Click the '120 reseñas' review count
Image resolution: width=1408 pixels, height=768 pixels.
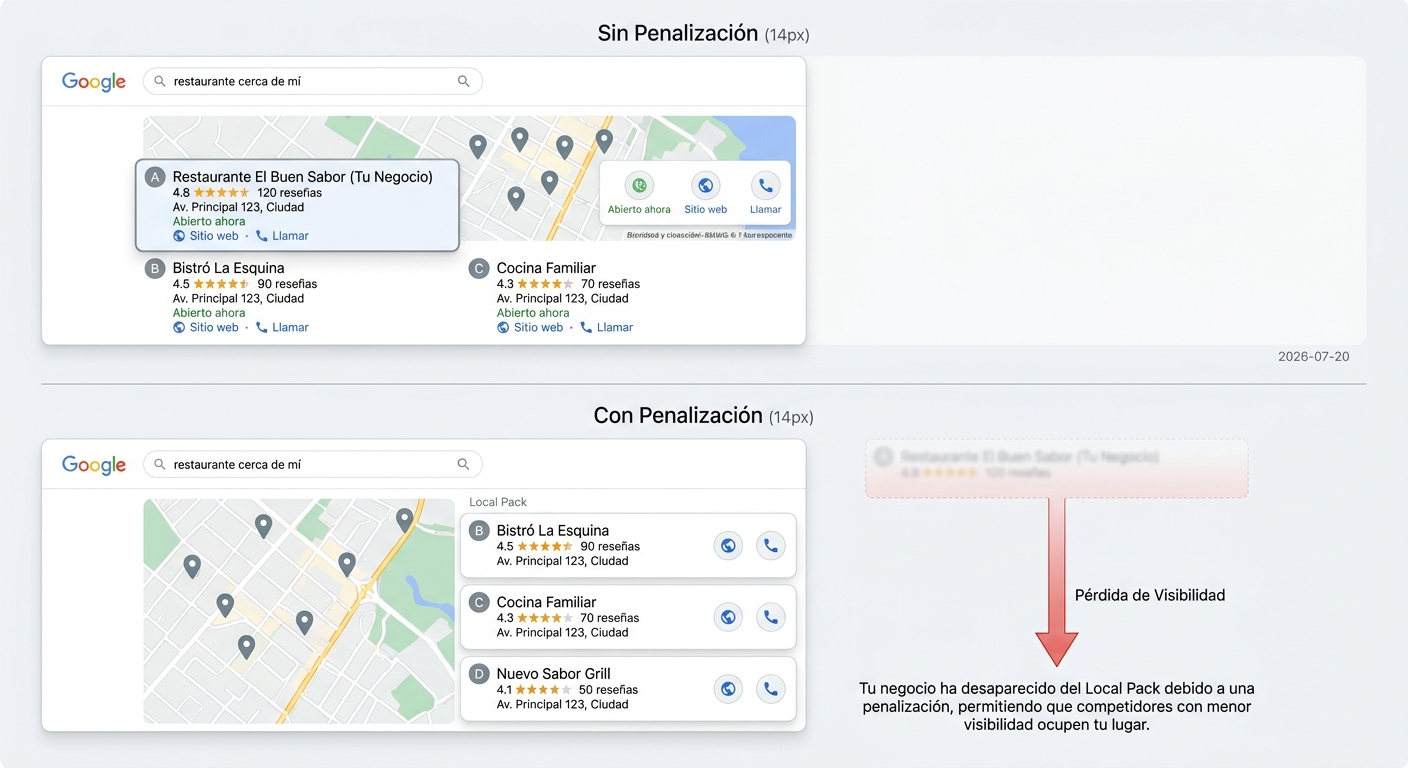(289, 193)
